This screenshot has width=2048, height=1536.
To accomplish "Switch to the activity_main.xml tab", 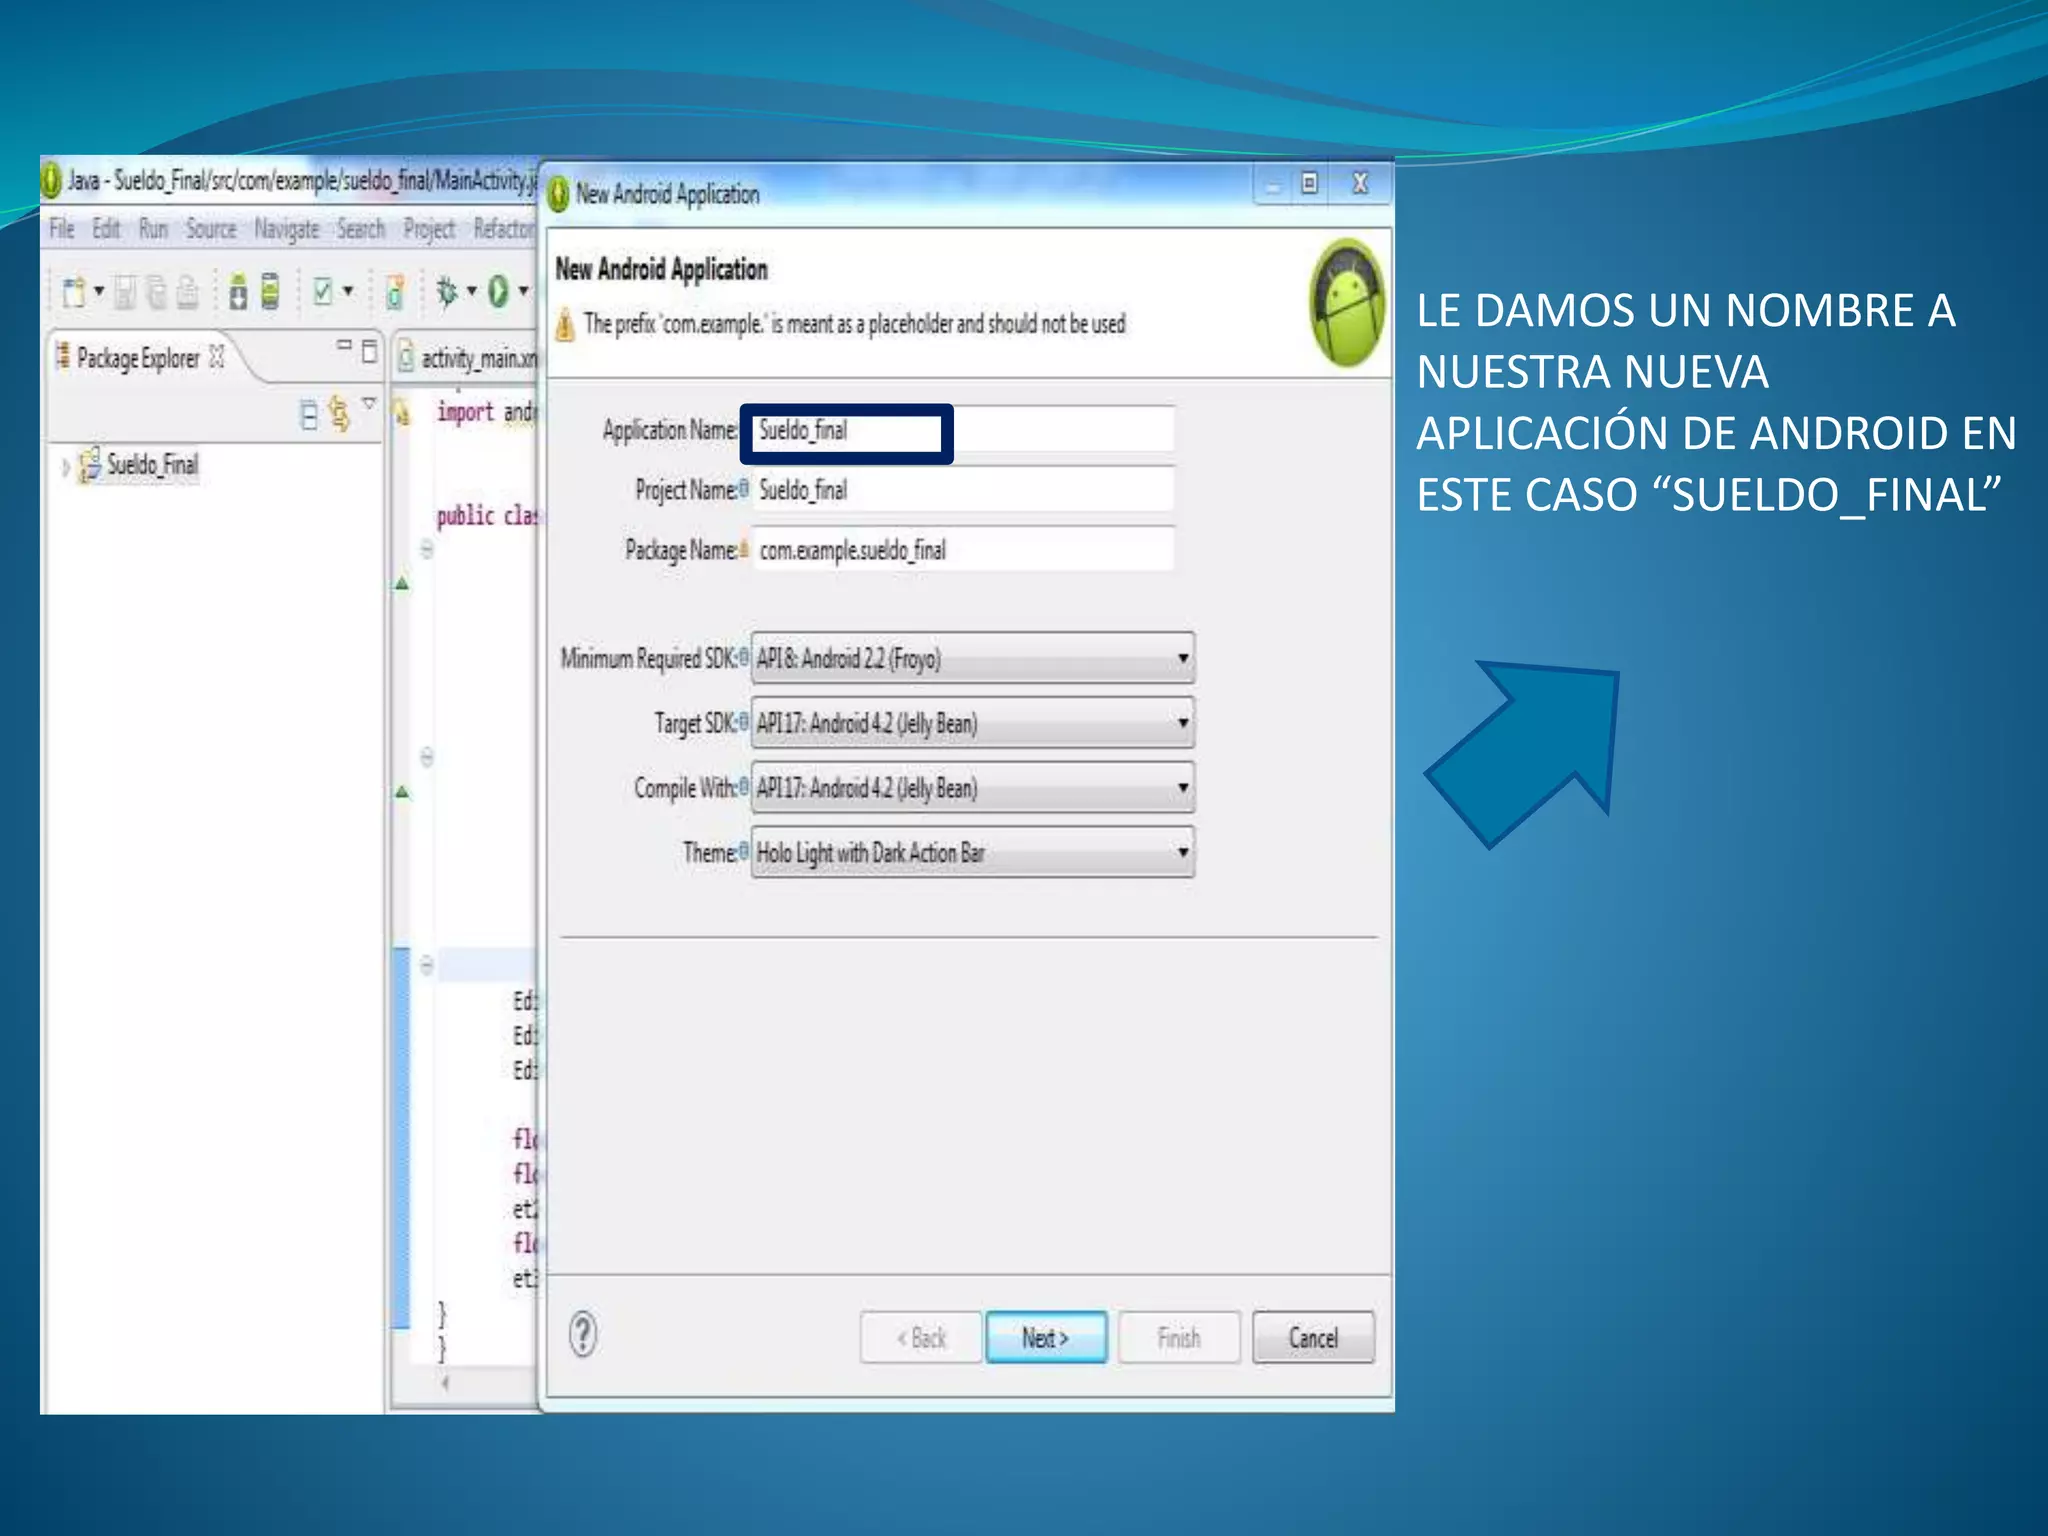I will pyautogui.click(x=470, y=358).
